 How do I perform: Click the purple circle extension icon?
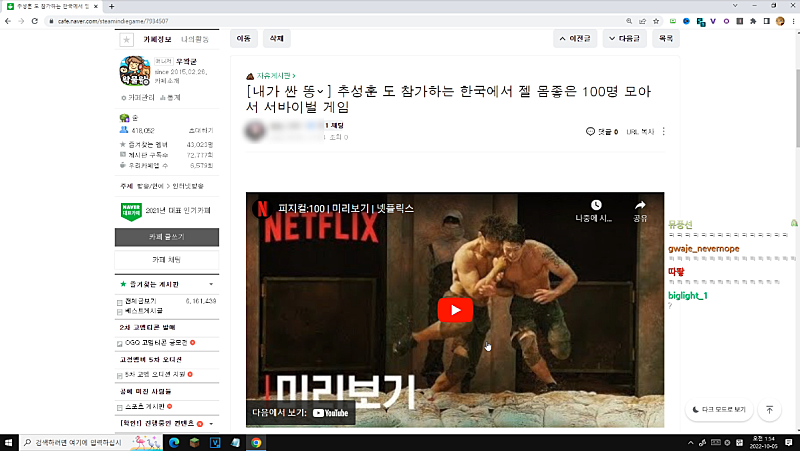point(726,21)
